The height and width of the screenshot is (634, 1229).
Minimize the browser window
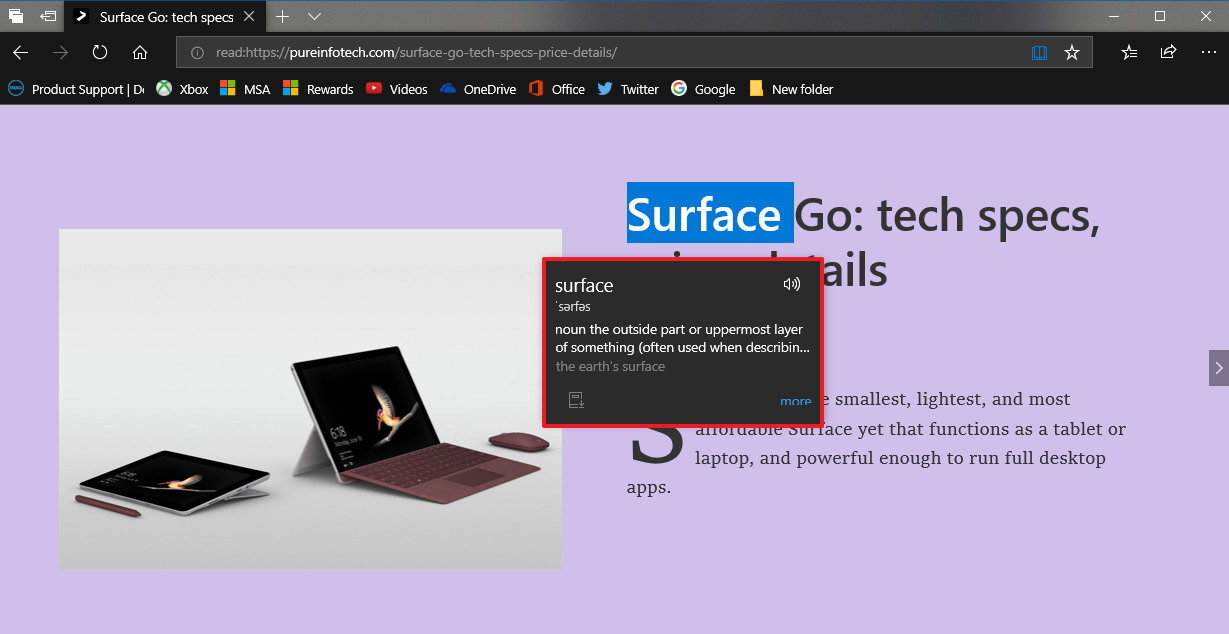pos(1114,16)
